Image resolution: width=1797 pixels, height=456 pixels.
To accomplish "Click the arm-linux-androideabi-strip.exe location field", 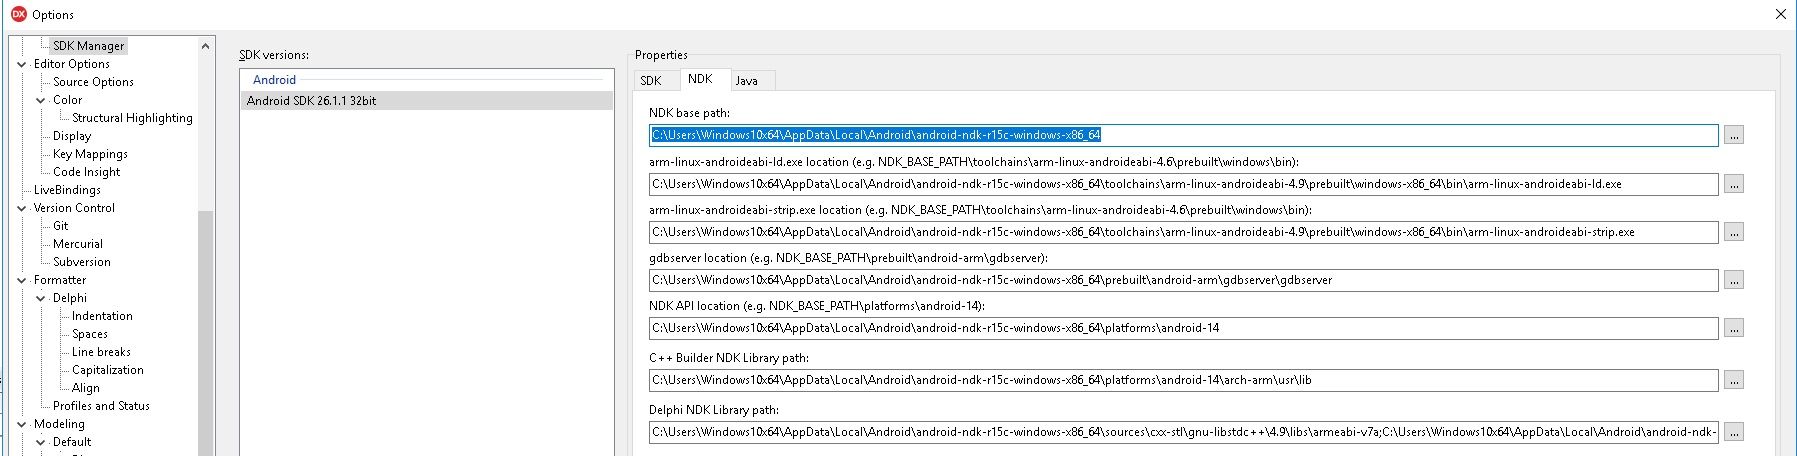I will (x=1183, y=232).
